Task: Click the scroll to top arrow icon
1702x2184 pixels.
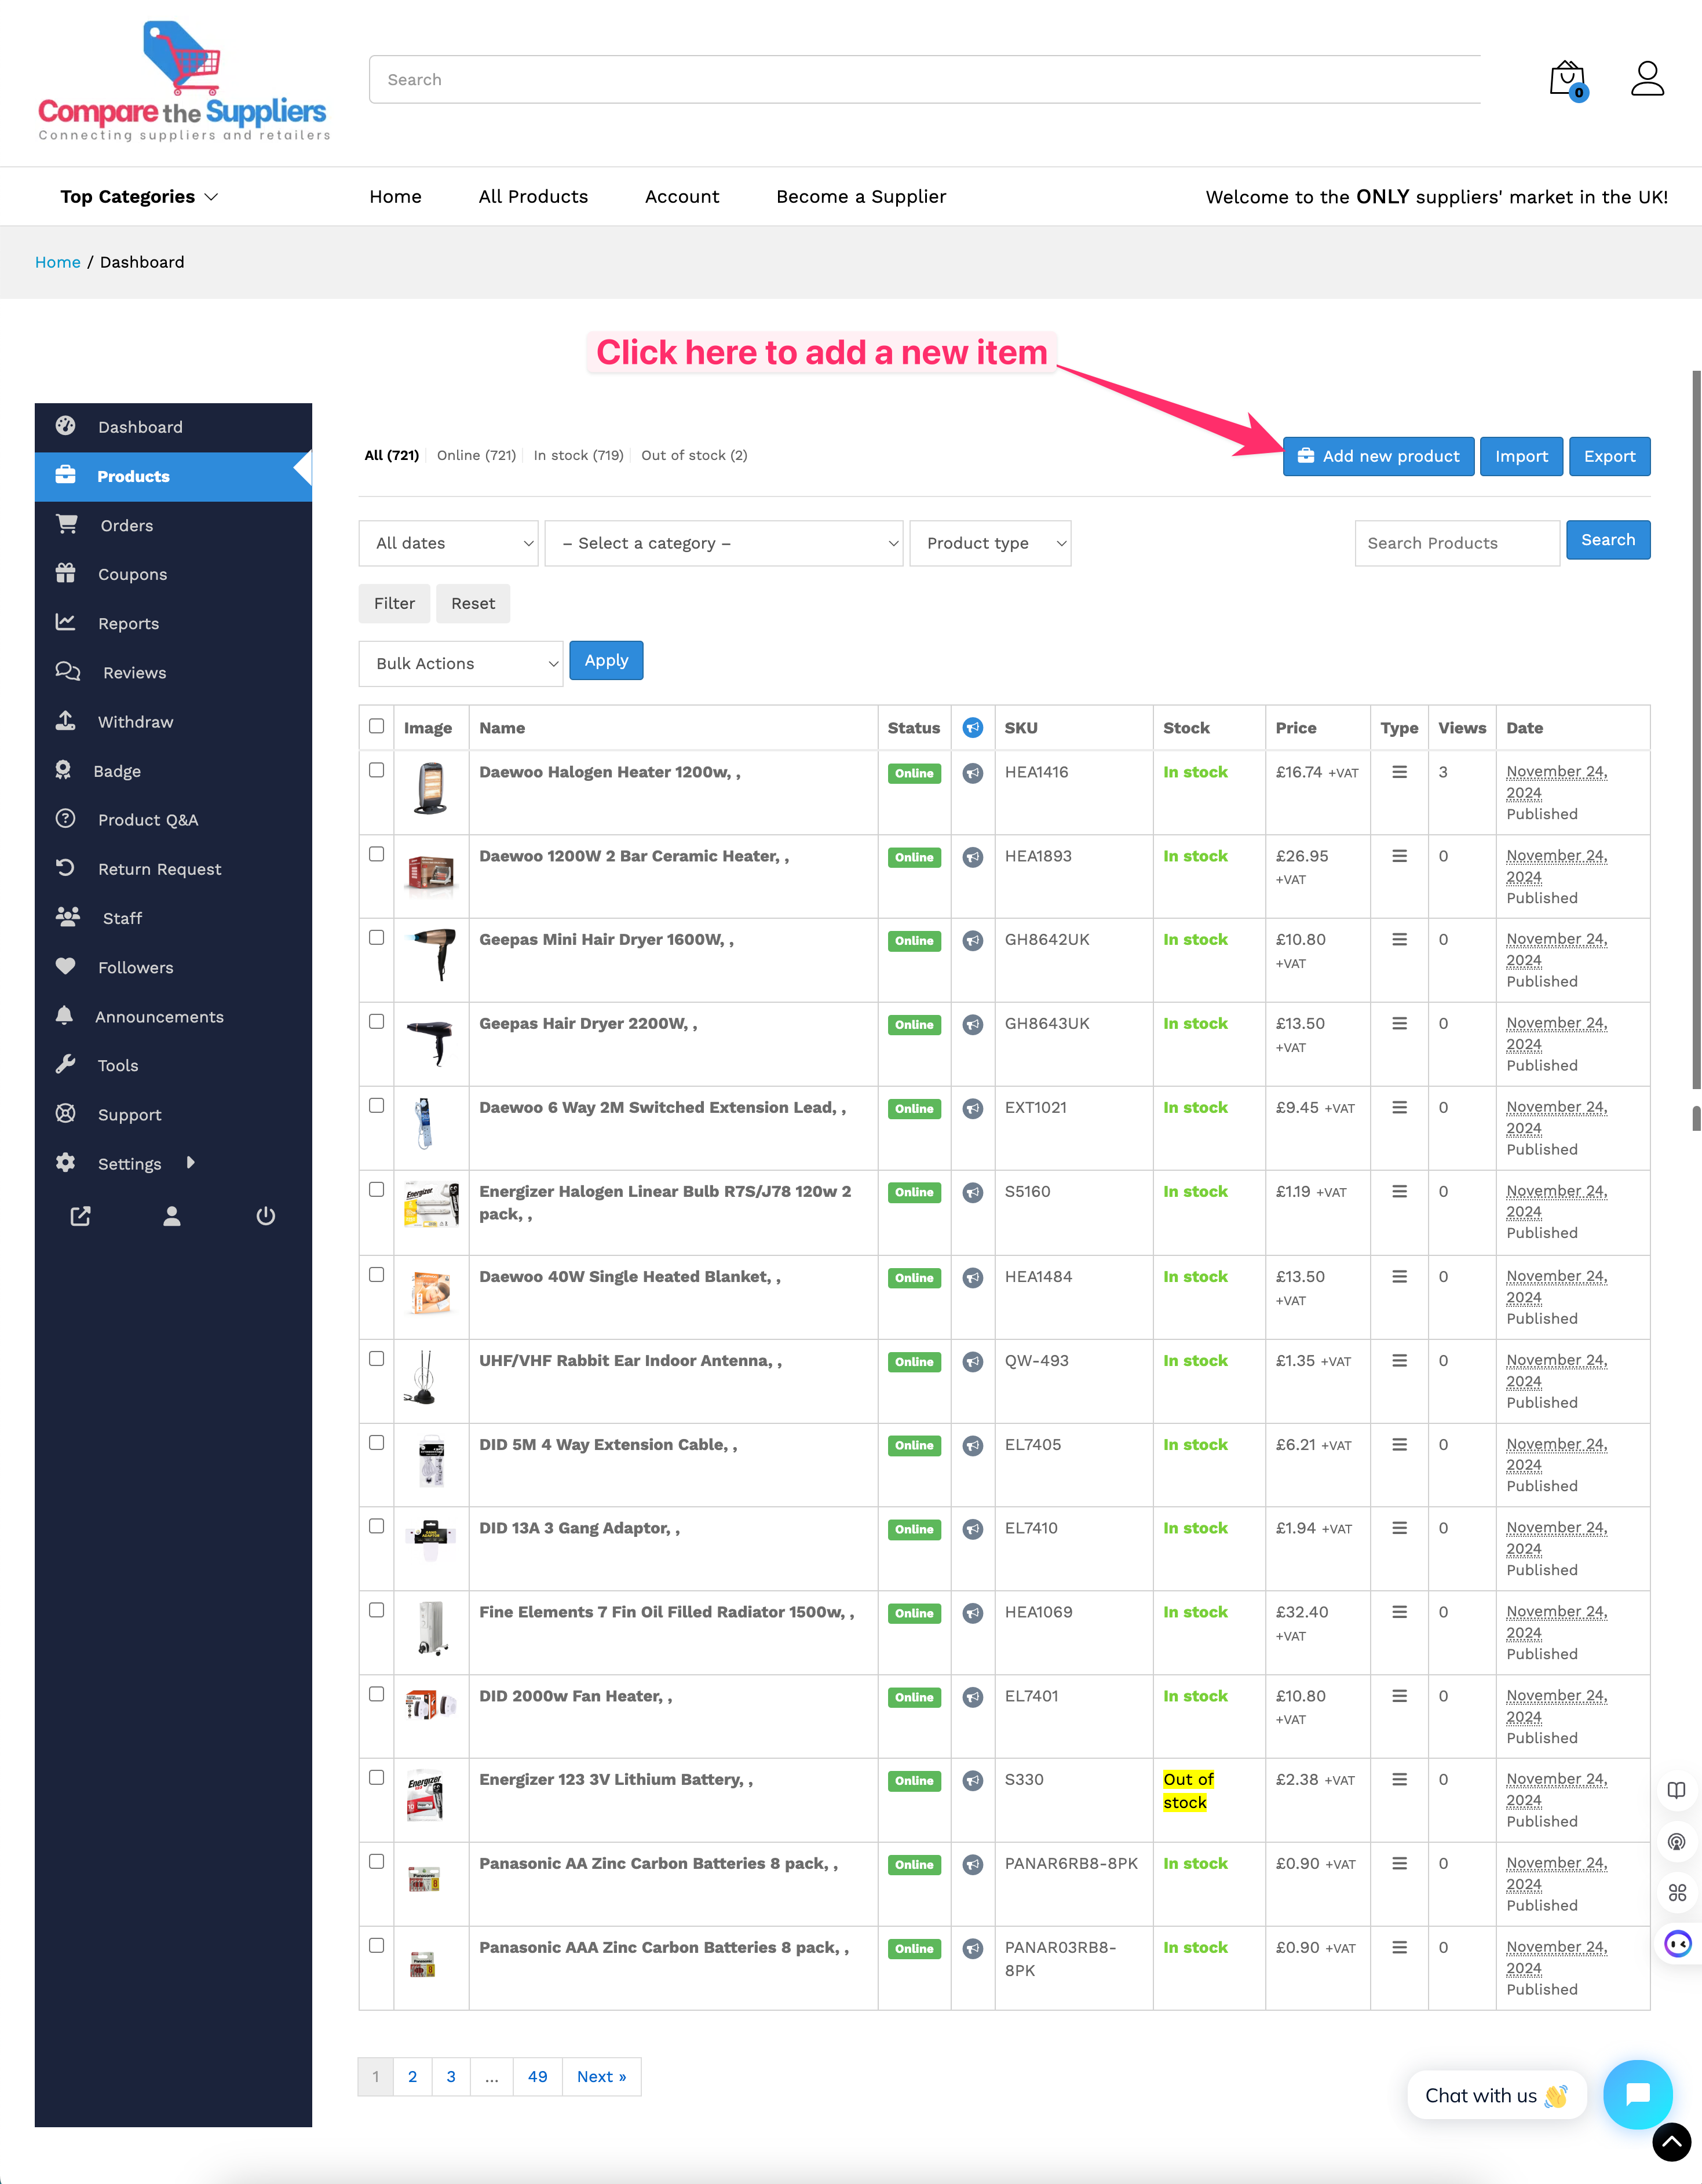Action: [1671, 2142]
